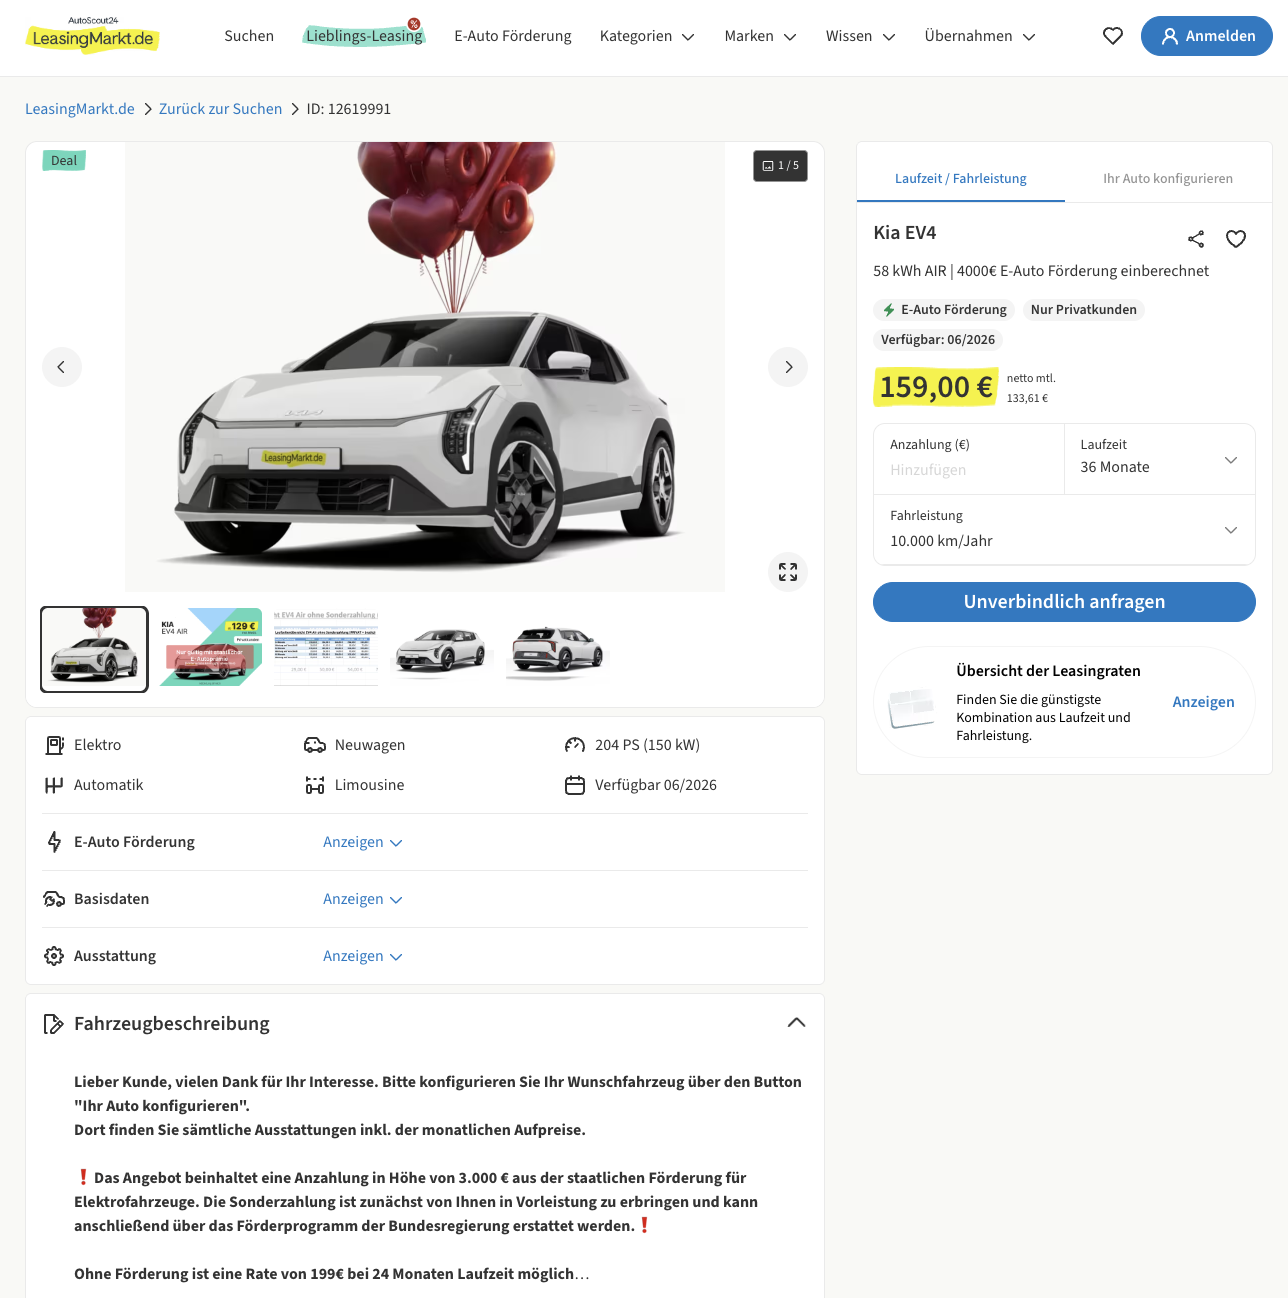Open the Marken menu

click(760, 36)
